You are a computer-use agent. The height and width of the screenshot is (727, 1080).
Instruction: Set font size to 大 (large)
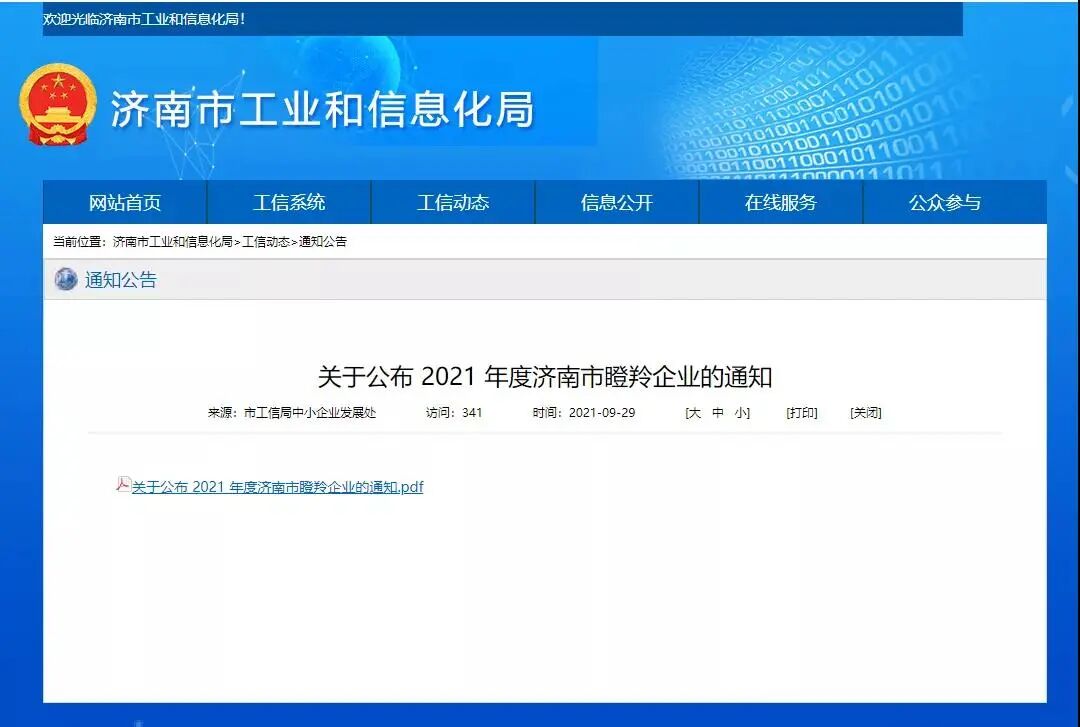[694, 413]
